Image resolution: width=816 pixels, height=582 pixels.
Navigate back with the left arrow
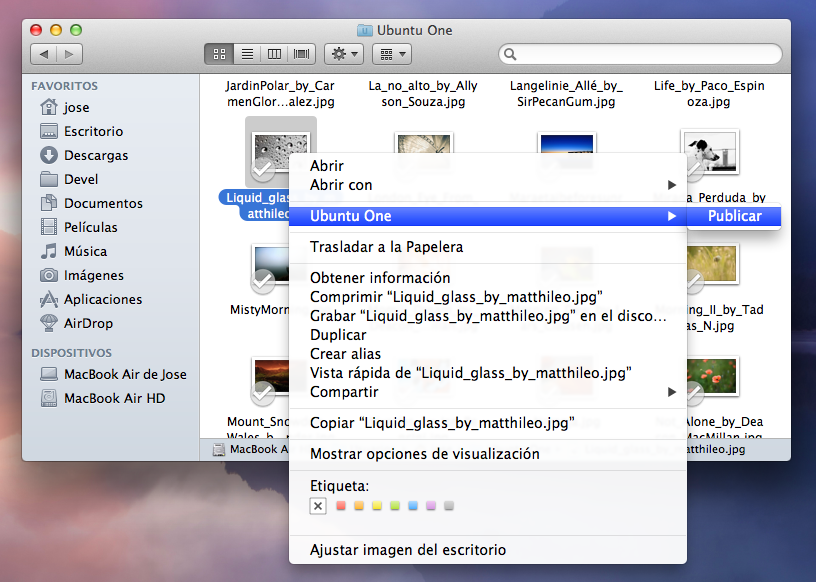(43, 54)
